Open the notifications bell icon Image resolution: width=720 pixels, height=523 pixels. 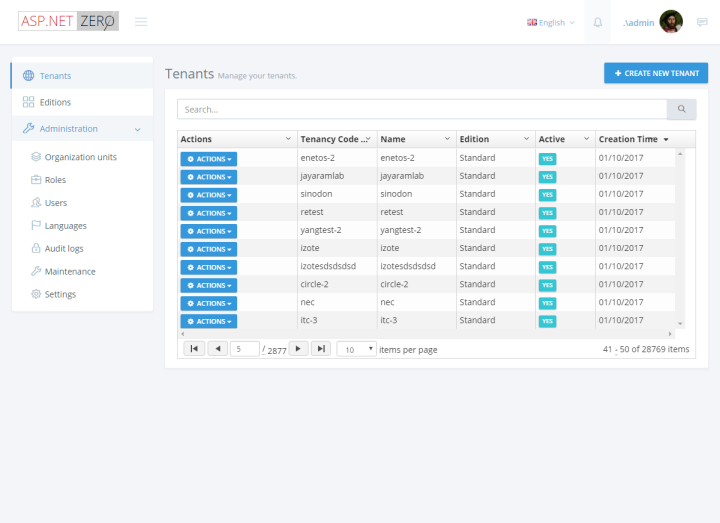point(597,22)
